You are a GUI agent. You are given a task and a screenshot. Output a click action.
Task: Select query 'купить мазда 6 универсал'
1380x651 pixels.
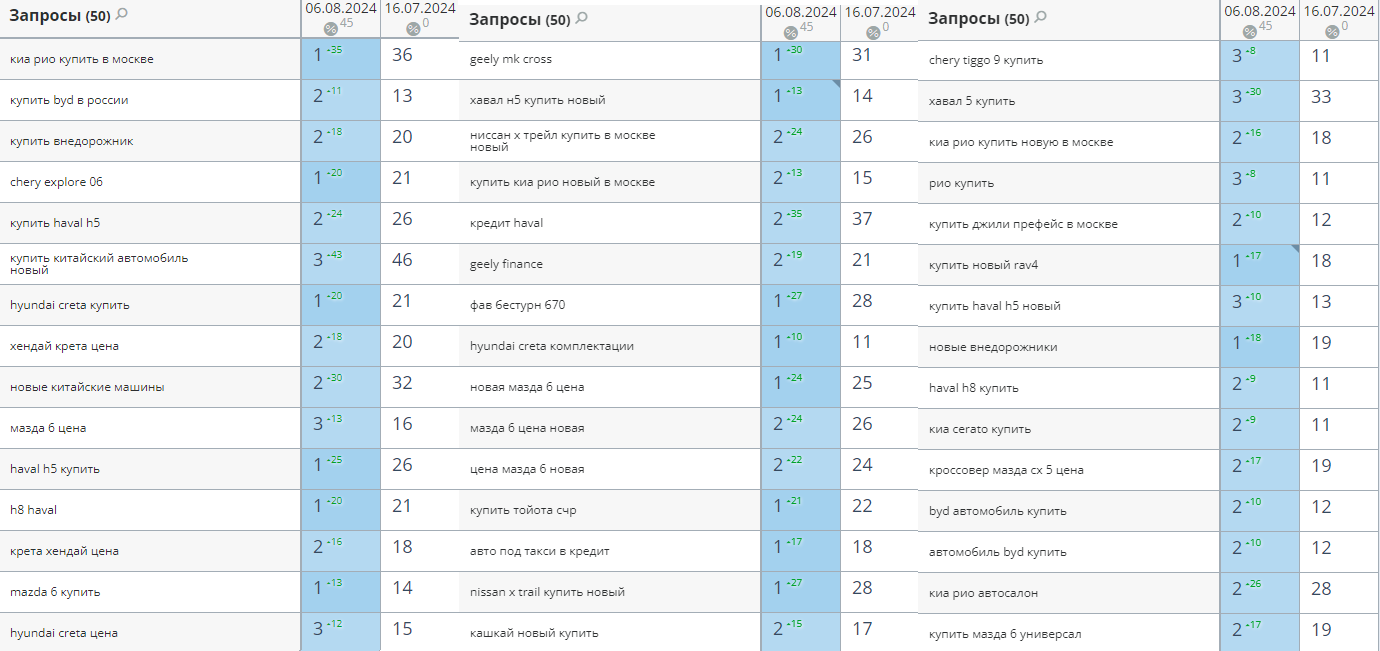click(1005, 634)
